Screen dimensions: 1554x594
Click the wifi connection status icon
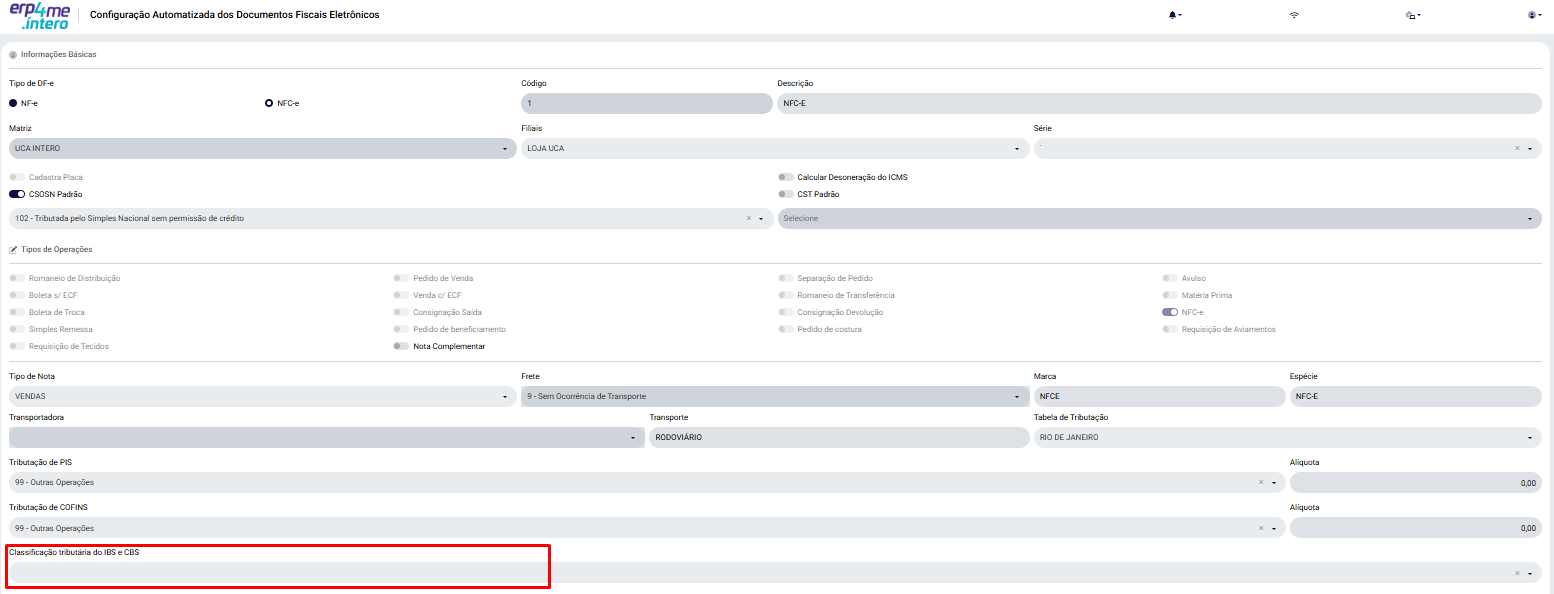[1294, 15]
